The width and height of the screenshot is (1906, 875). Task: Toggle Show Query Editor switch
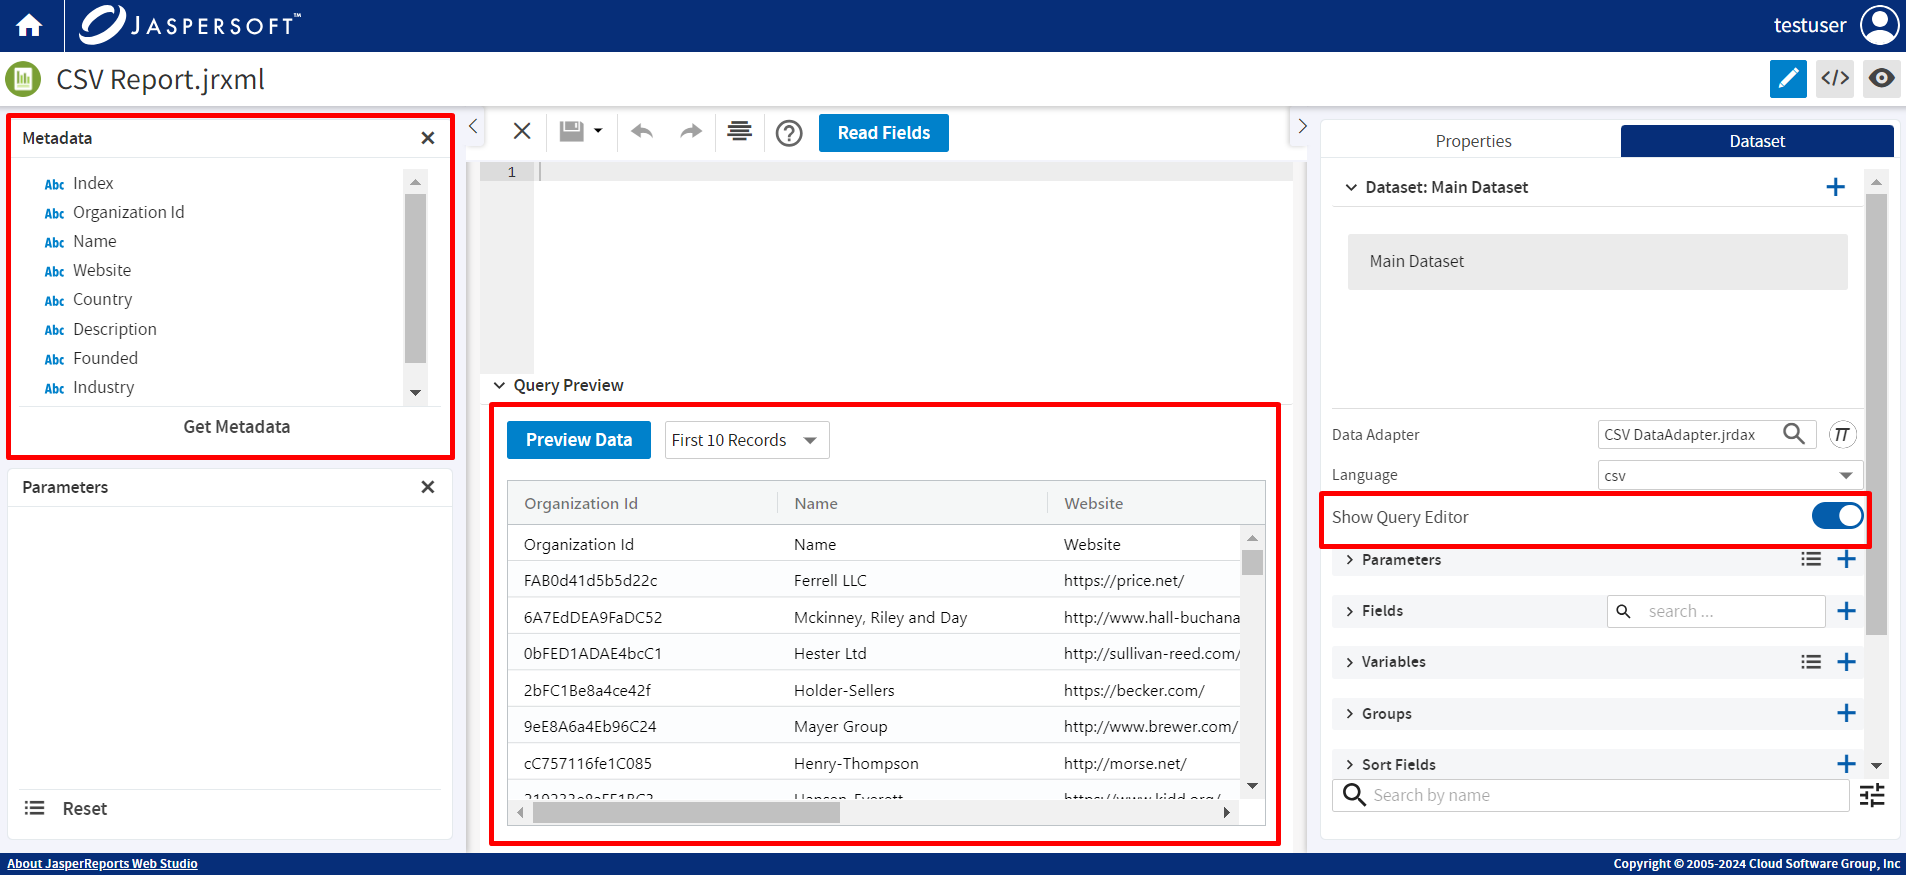(1837, 516)
